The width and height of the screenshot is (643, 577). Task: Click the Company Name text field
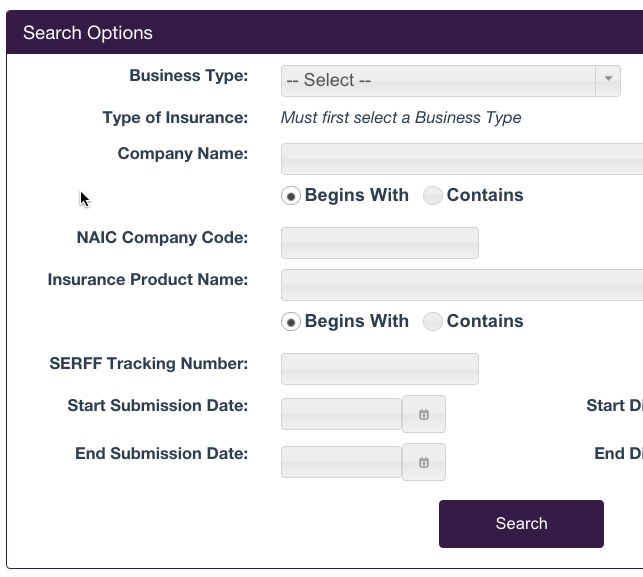coord(461,159)
